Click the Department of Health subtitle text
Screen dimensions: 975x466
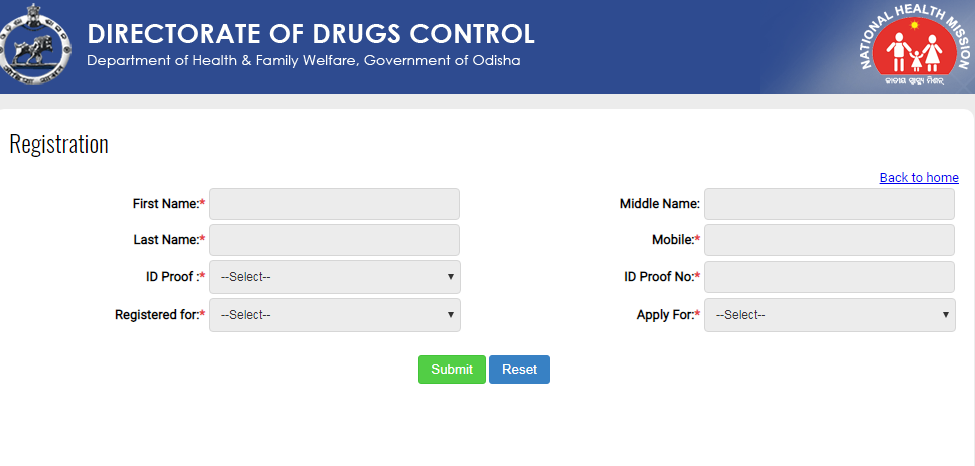click(303, 61)
